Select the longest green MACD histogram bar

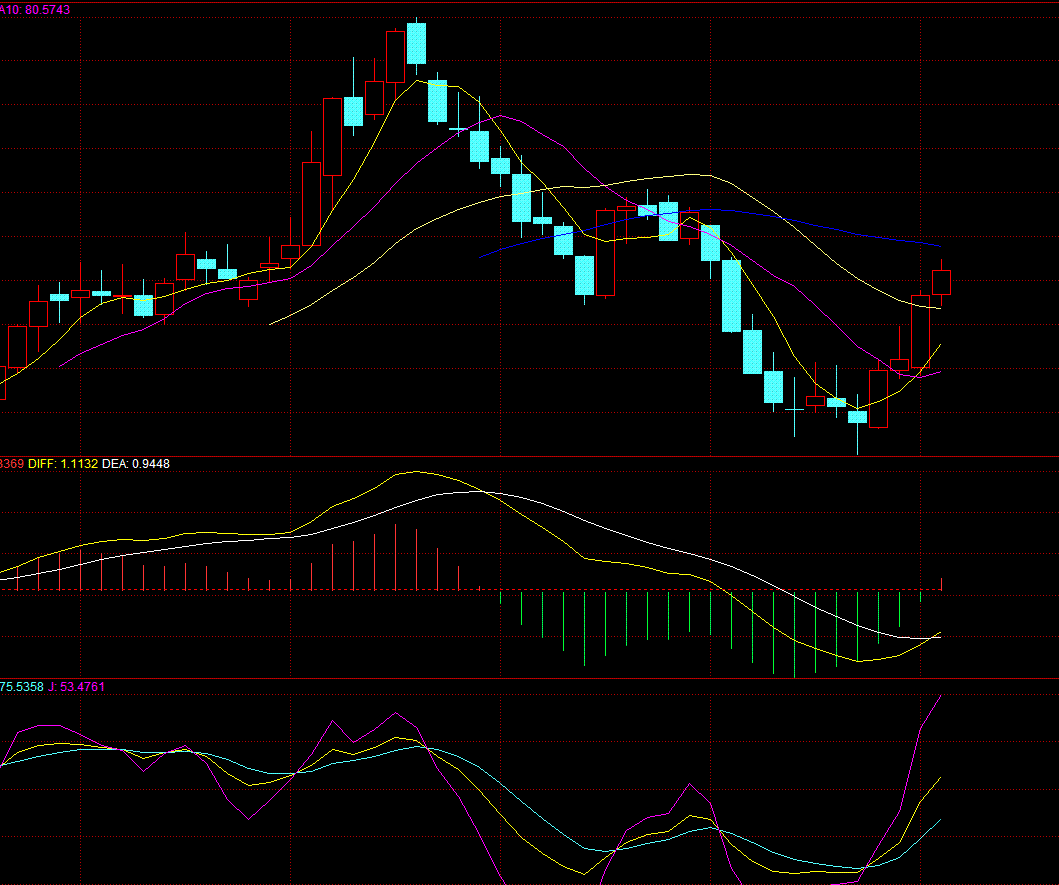pos(794,632)
